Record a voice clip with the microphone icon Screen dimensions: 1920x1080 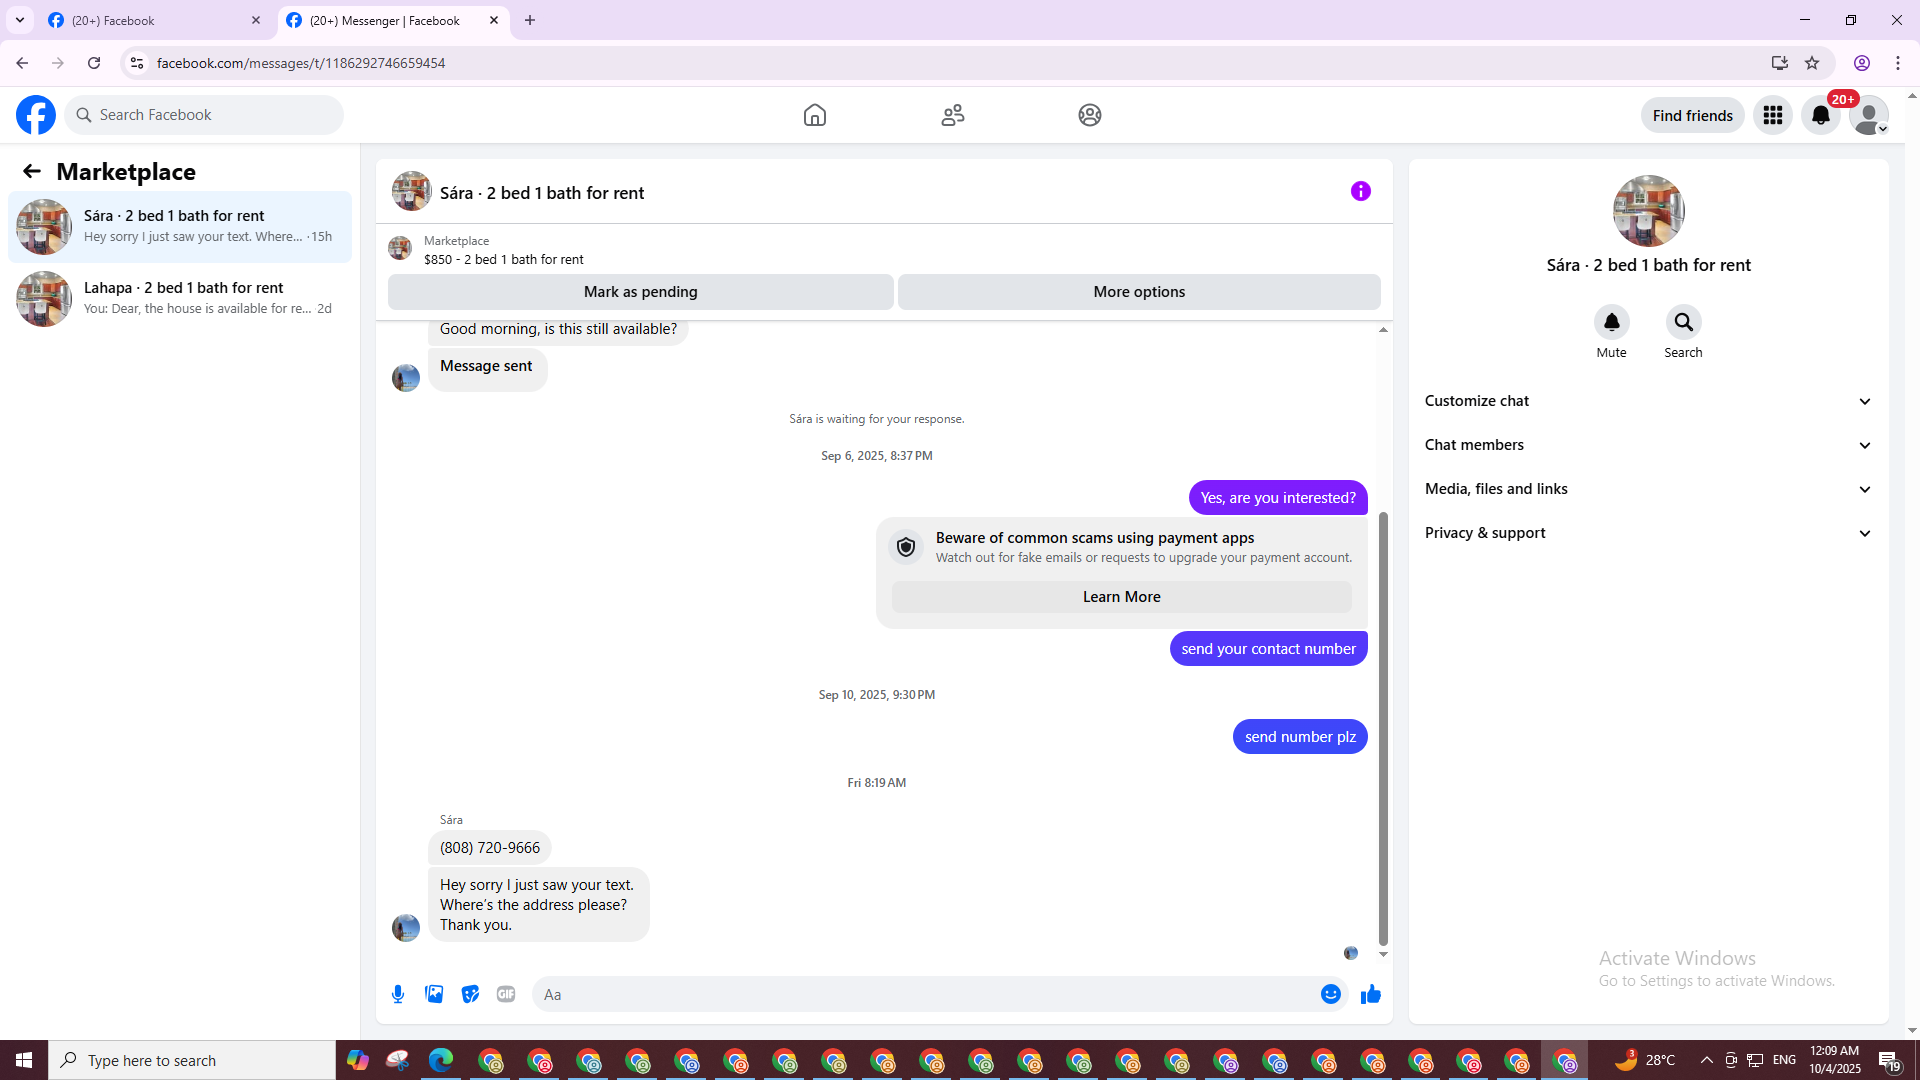(x=398, y=994)
